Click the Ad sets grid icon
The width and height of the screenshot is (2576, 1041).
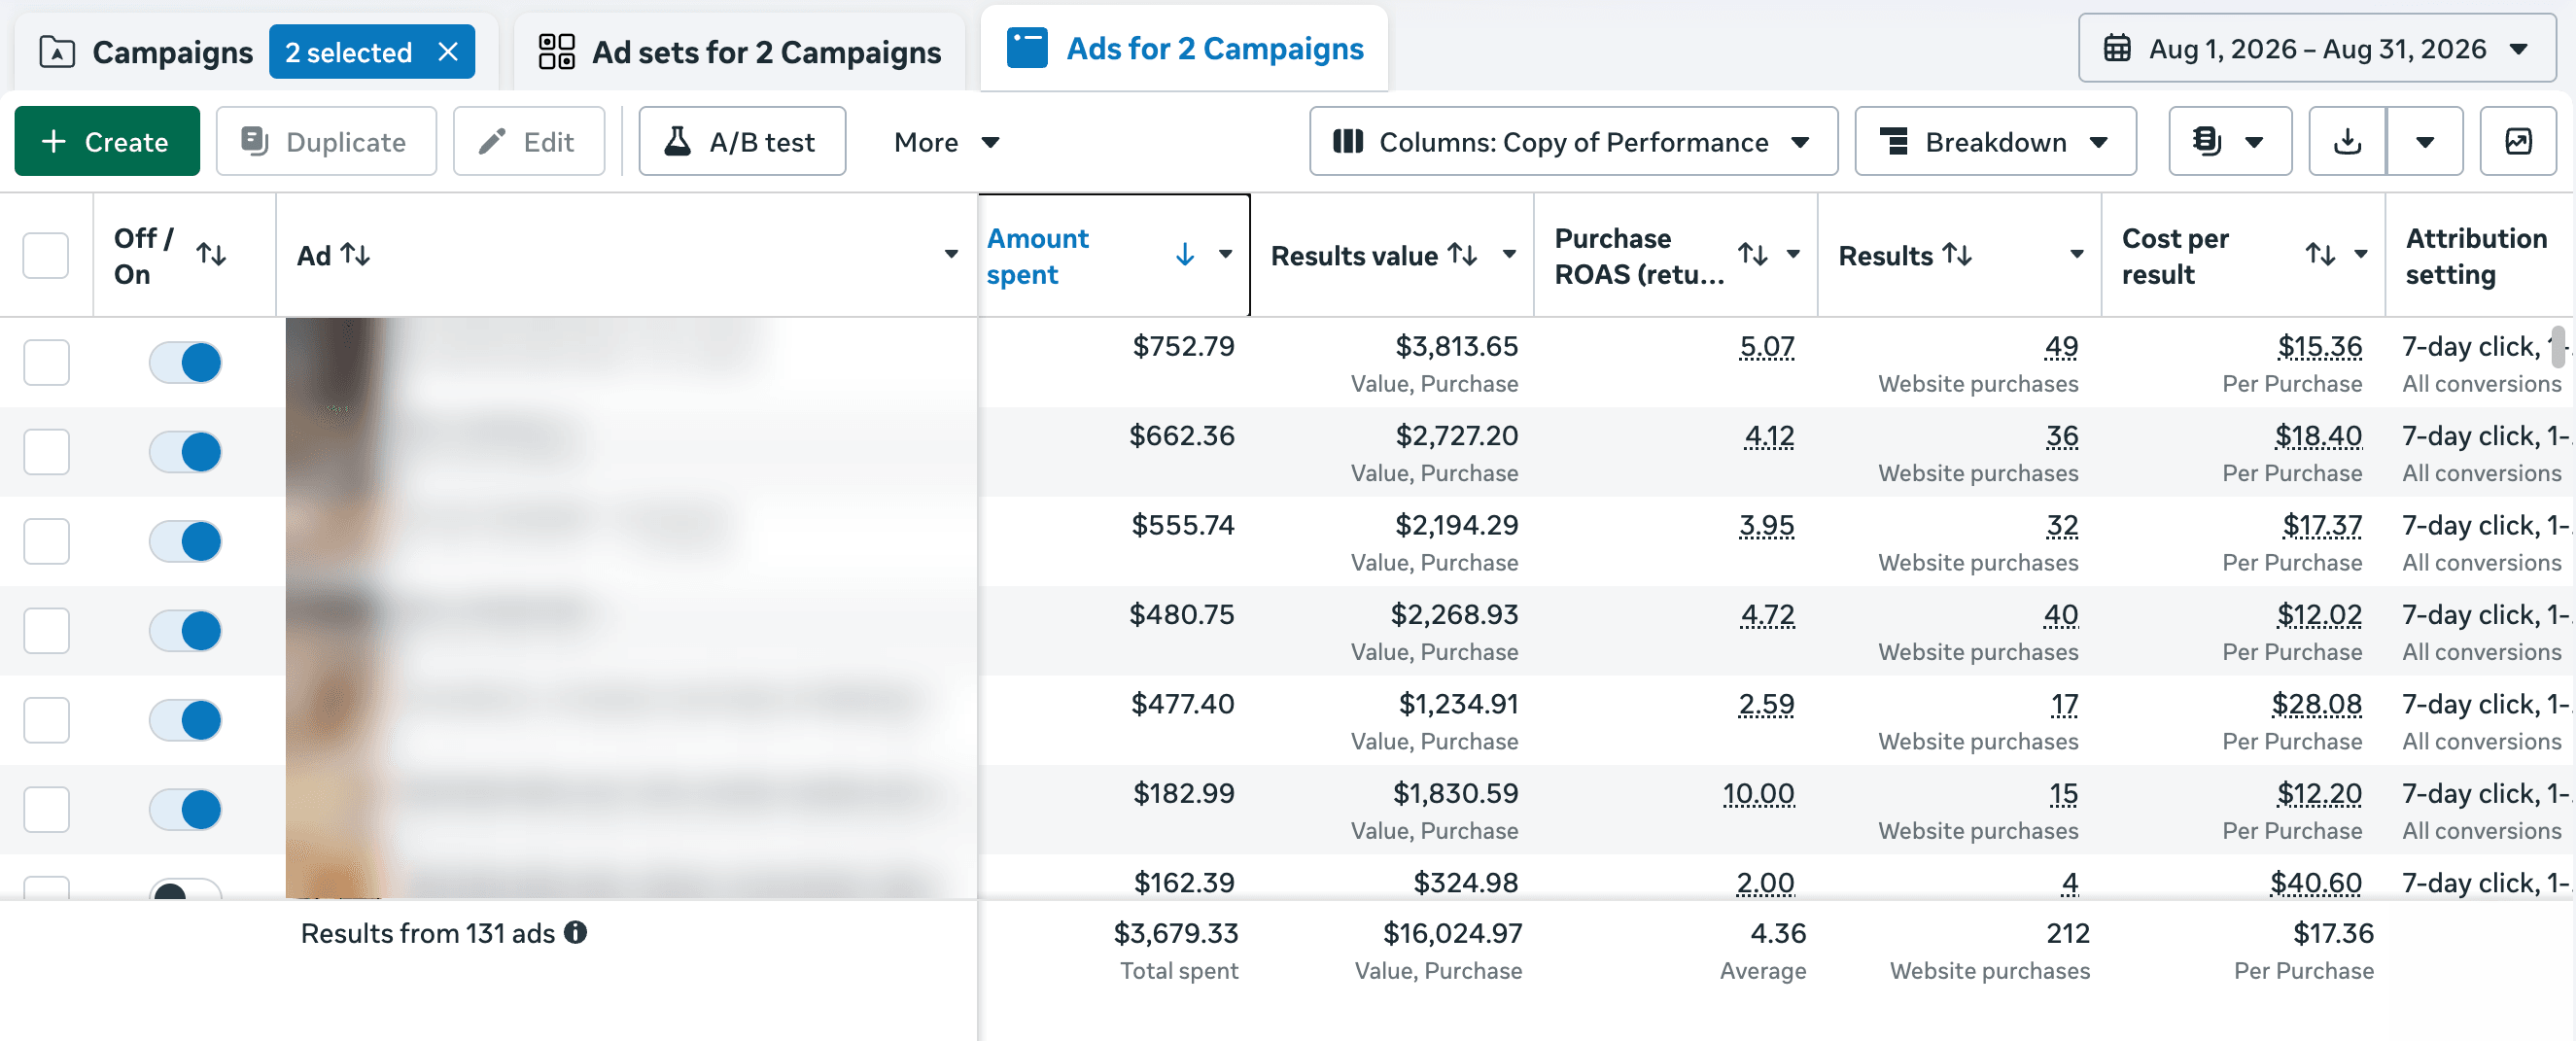pos(556,51)
